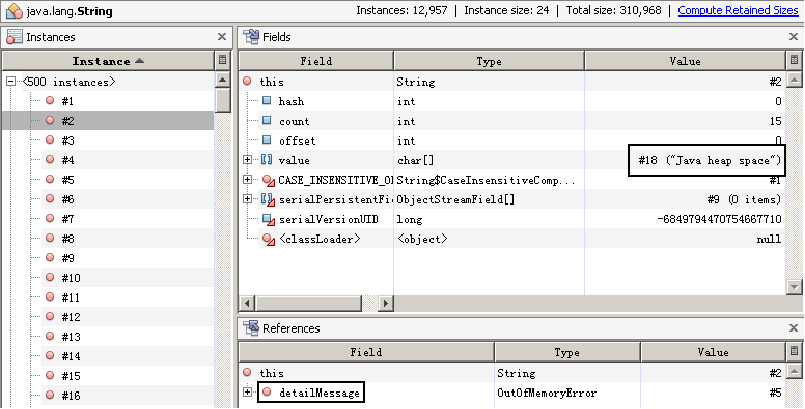The width and height of the screenshot is (805, 409).
Task: Sort by the Instance column header
Action: [x=108, y=62]
